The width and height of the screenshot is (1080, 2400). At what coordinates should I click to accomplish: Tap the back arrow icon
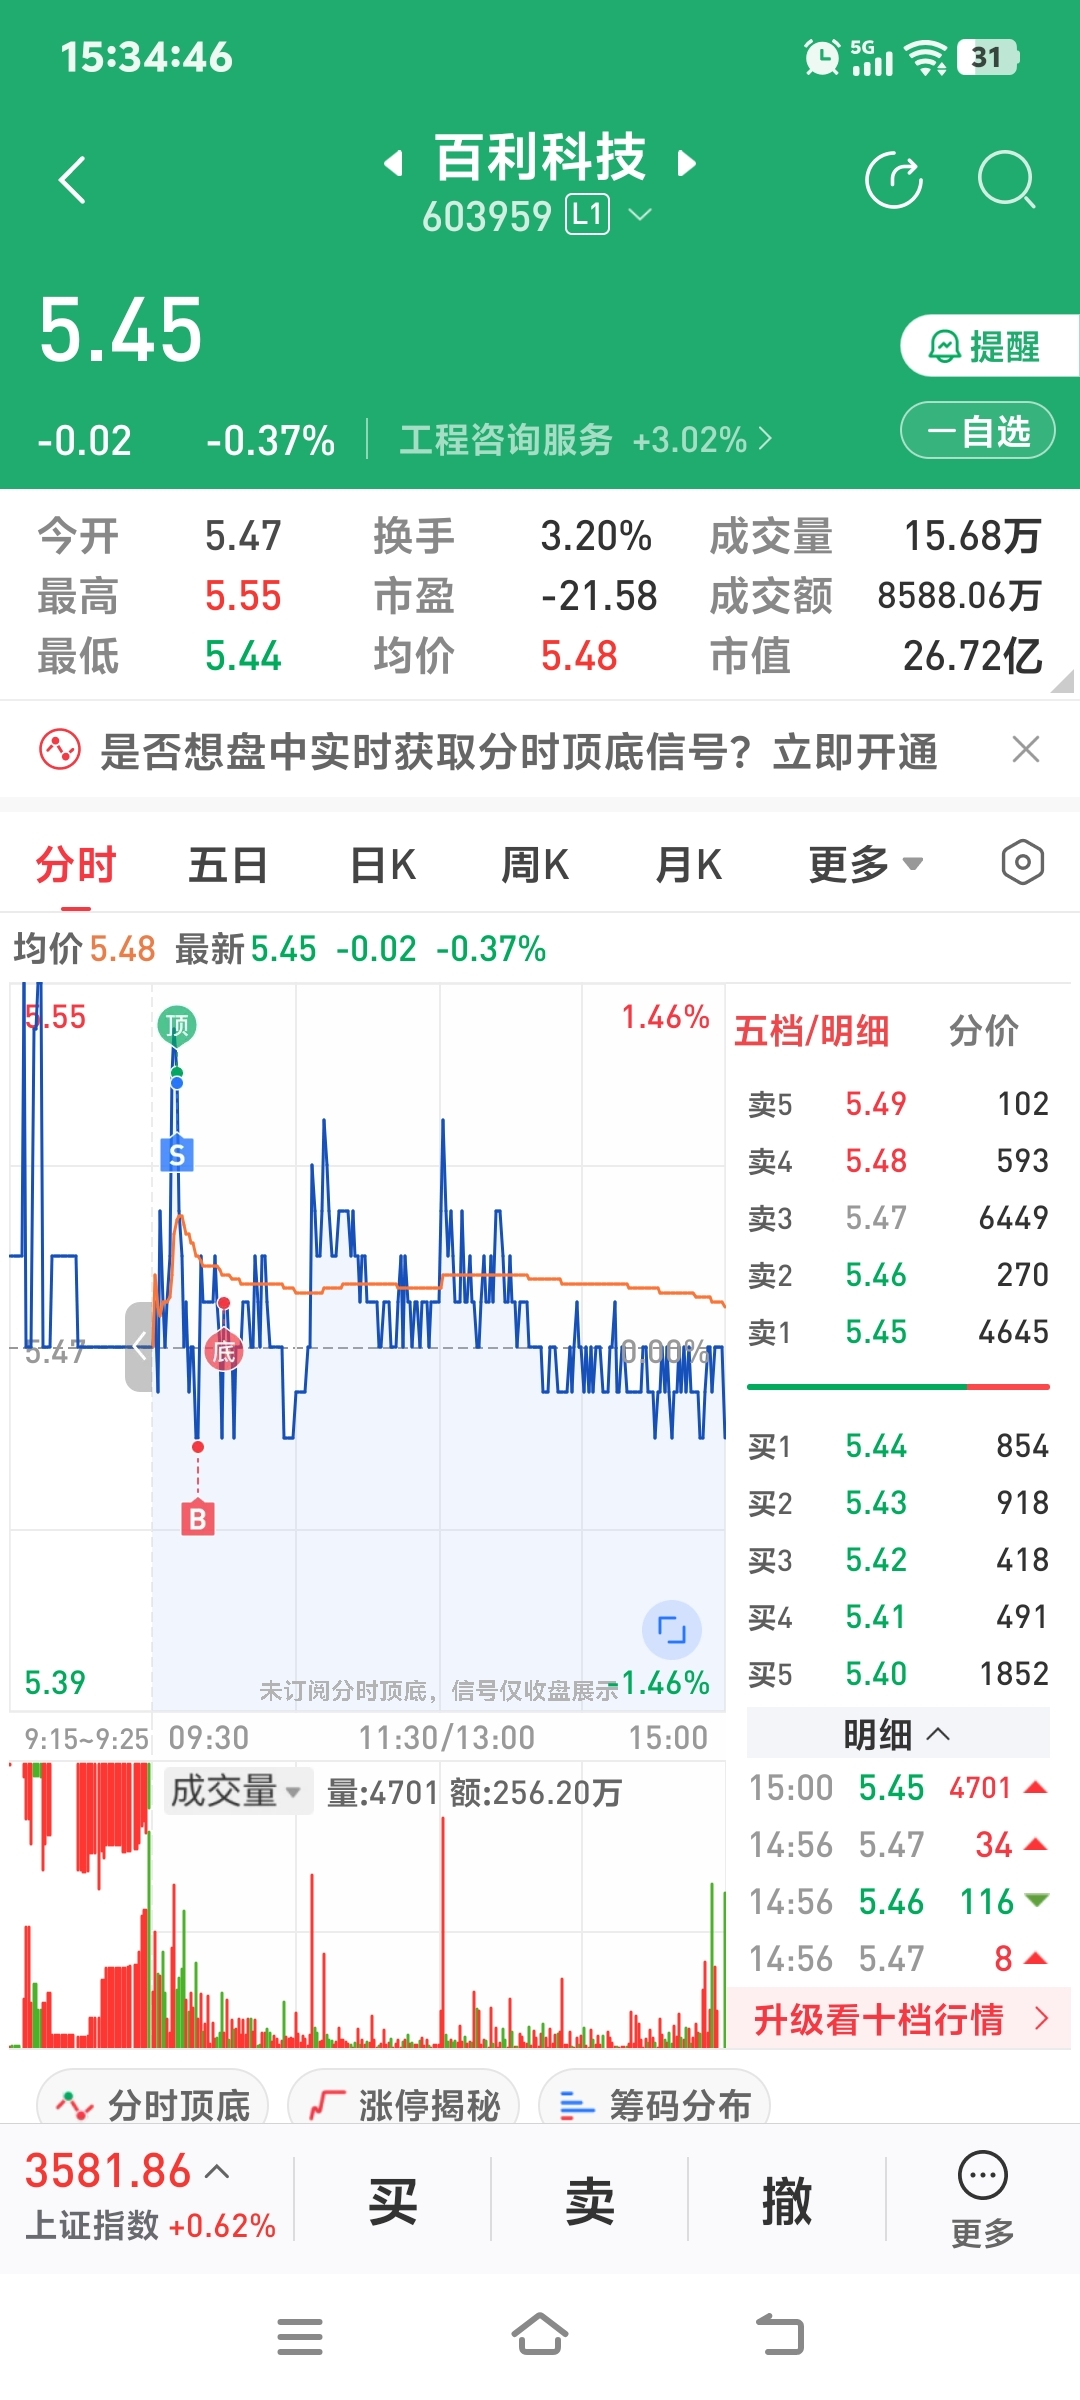[x=72, y=180]
